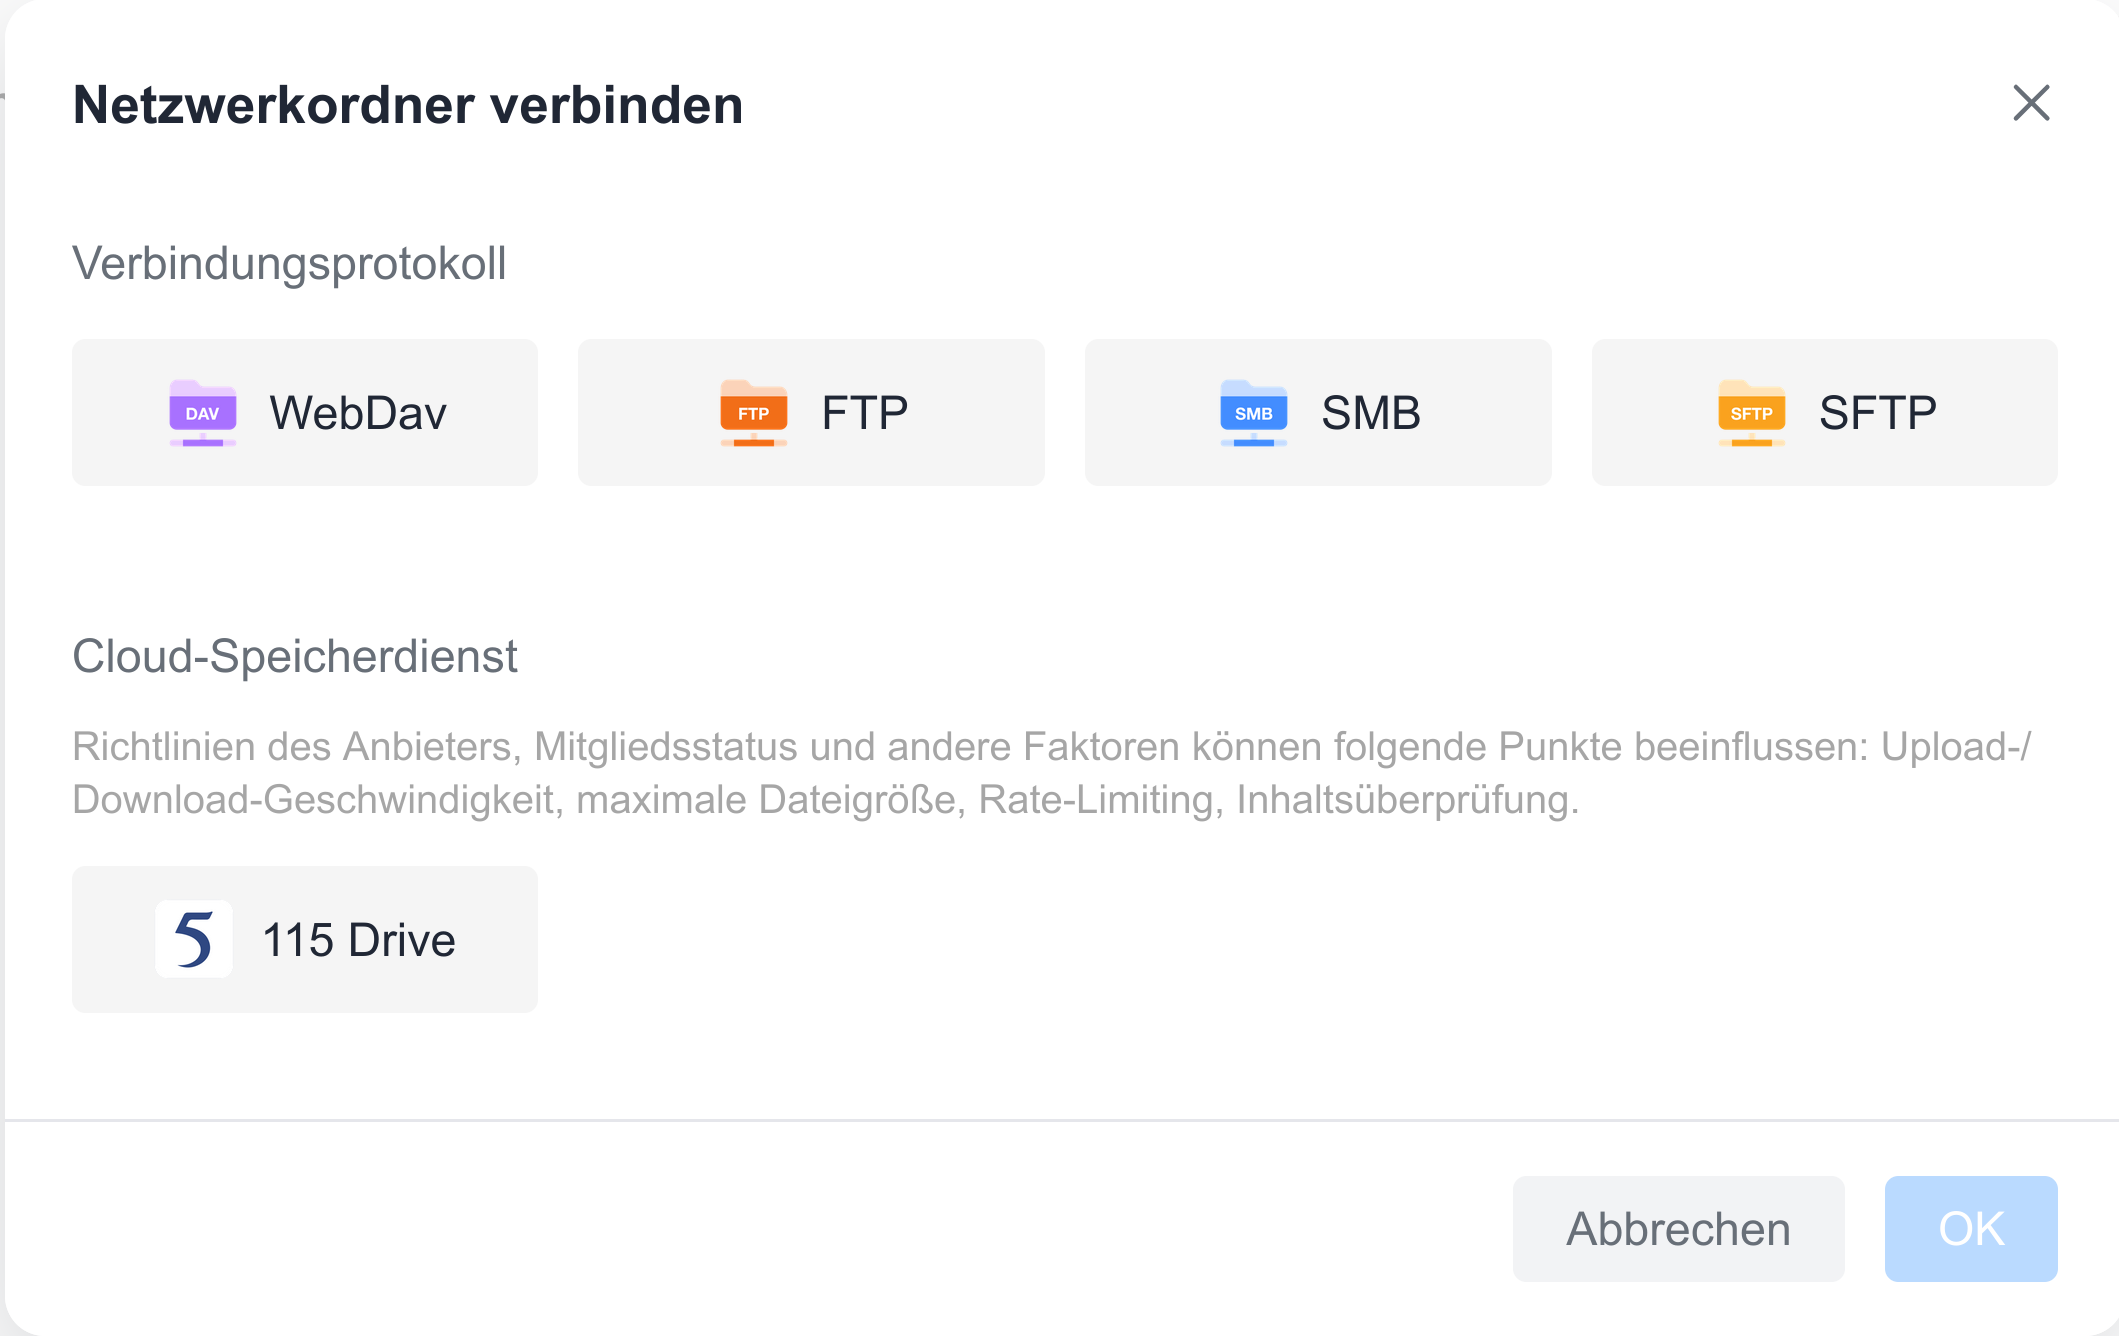Choose the 115 Drive label
The image size is (2119, 1336).
tap(359, 940)
